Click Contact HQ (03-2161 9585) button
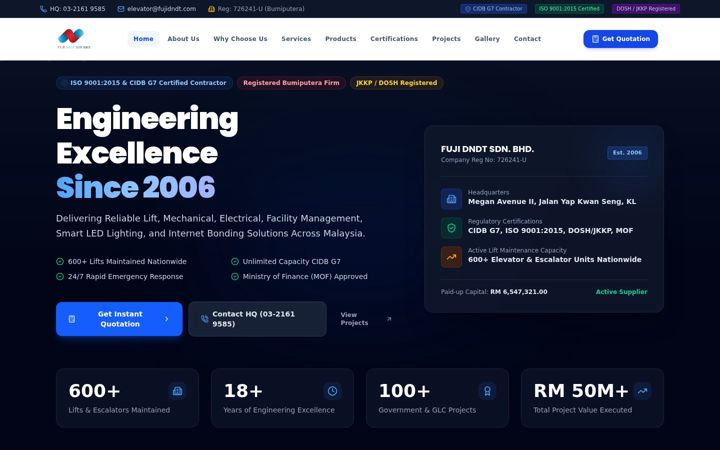 tap(257, 319)
